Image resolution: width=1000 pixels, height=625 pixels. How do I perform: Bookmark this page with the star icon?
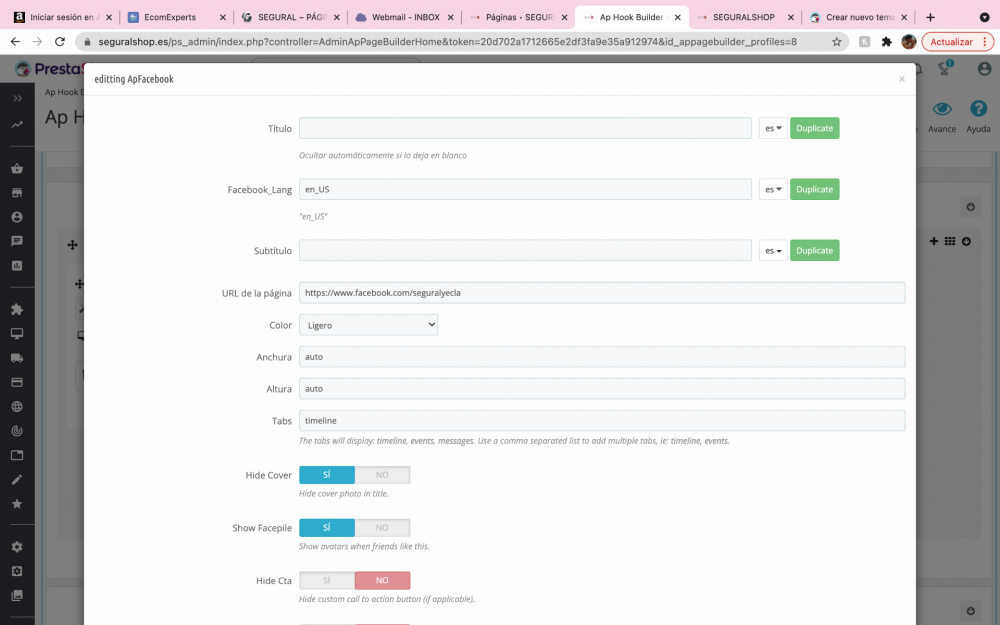[836, 42]
